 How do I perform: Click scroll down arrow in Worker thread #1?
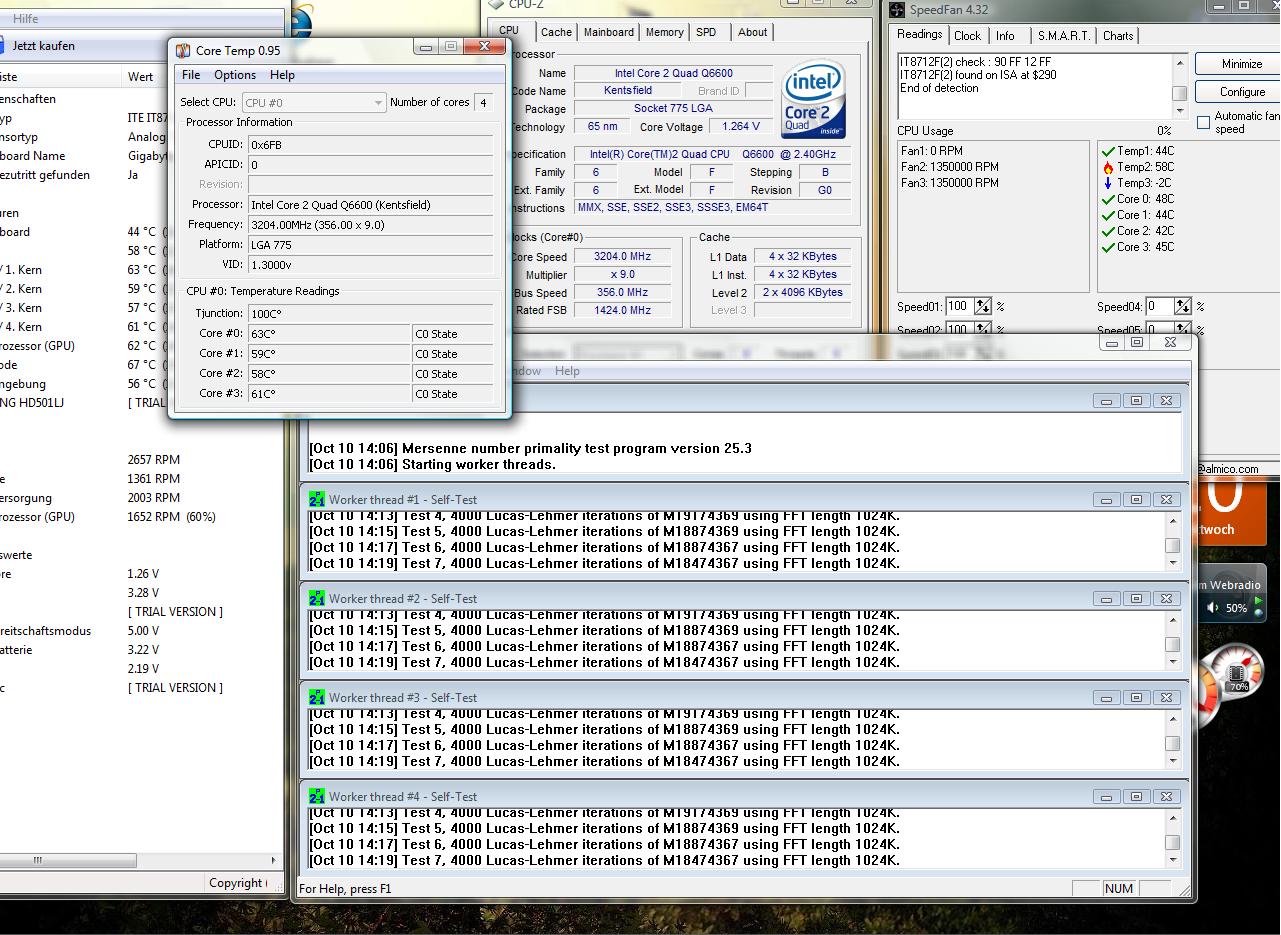(1172, 564)
